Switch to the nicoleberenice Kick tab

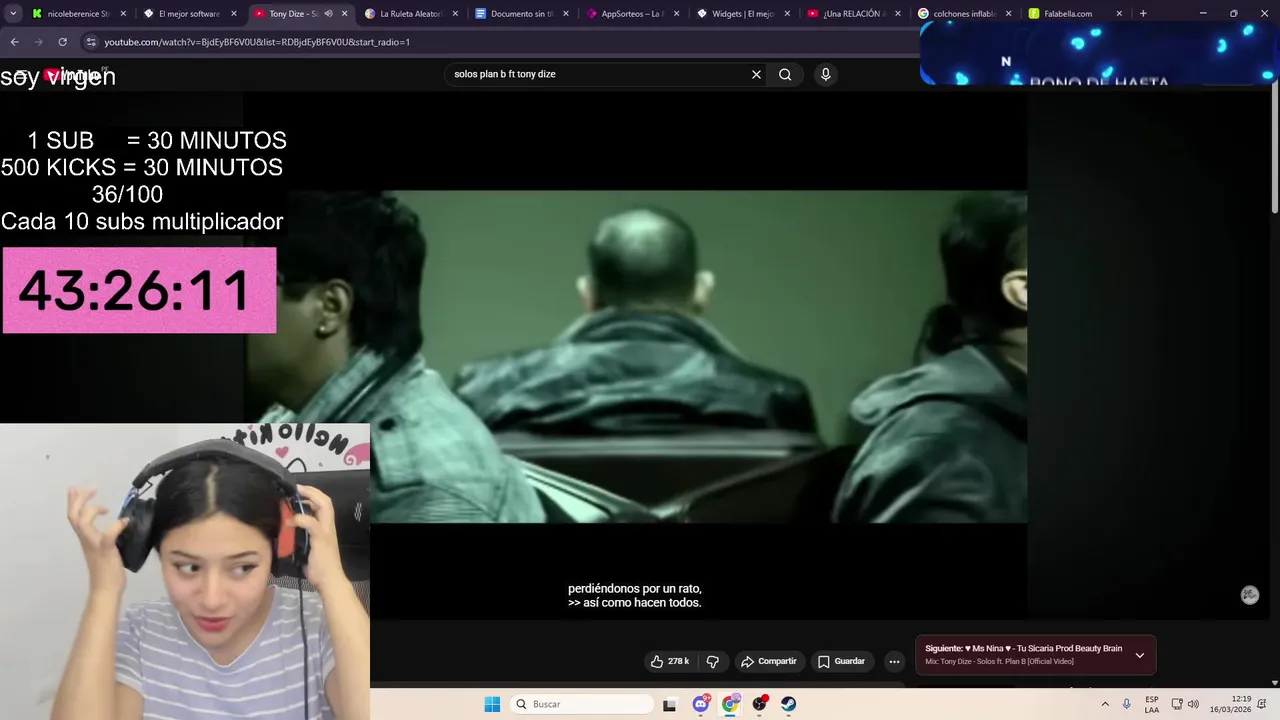point(78,14)
